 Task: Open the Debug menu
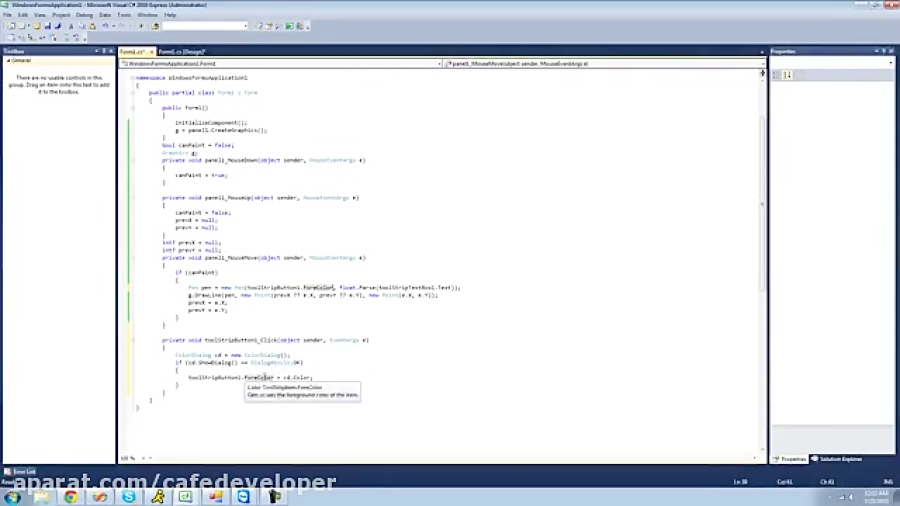pyautogui.click(x=84, y=15)
